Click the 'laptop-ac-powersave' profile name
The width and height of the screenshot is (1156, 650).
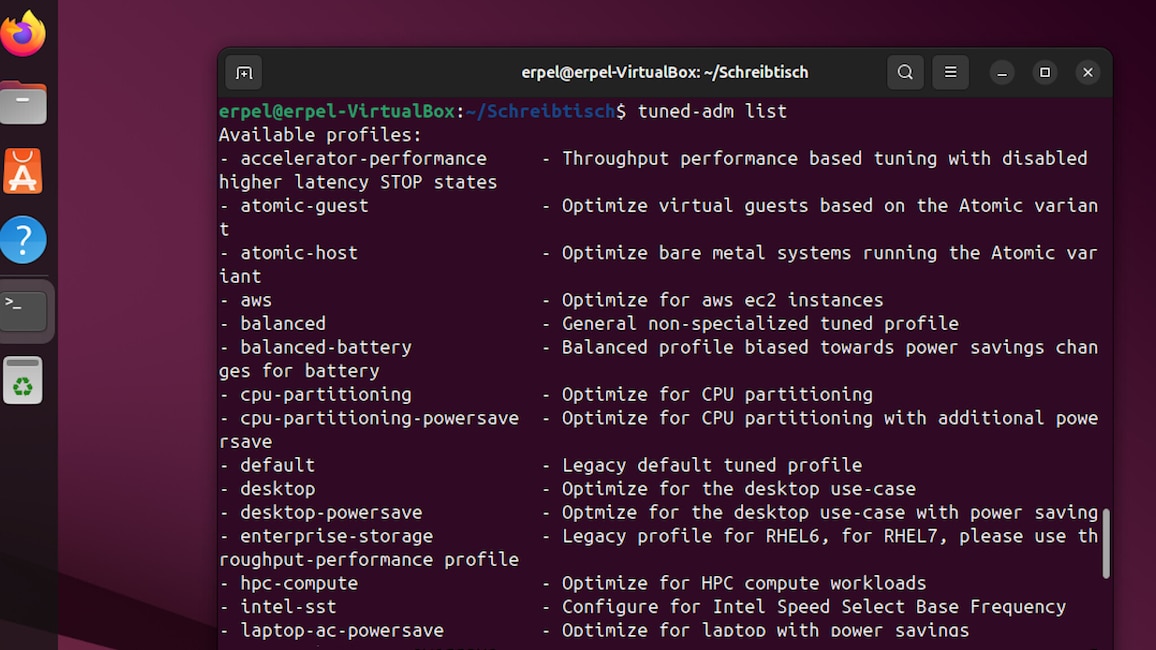click(342, 630)
